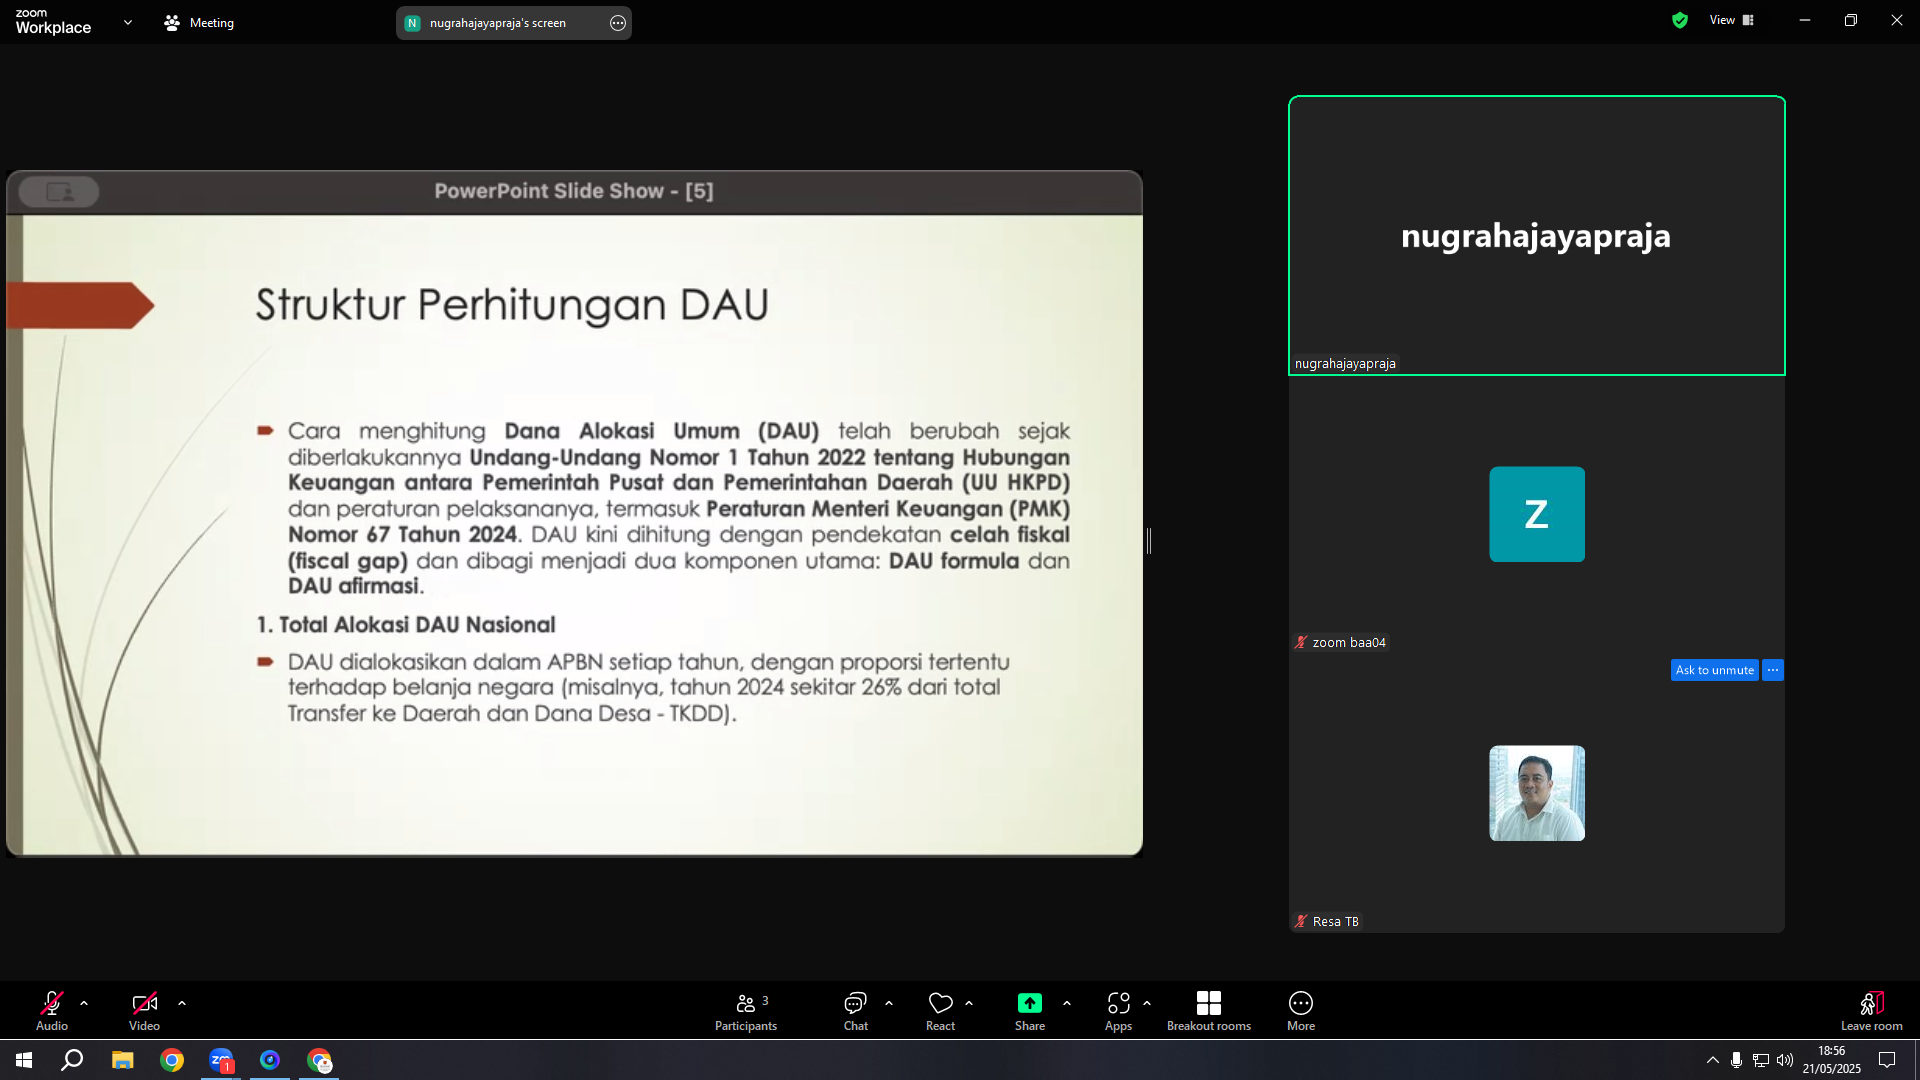
Task: Expand video options arrow beside Video
Action: [x=182, y=1003]
